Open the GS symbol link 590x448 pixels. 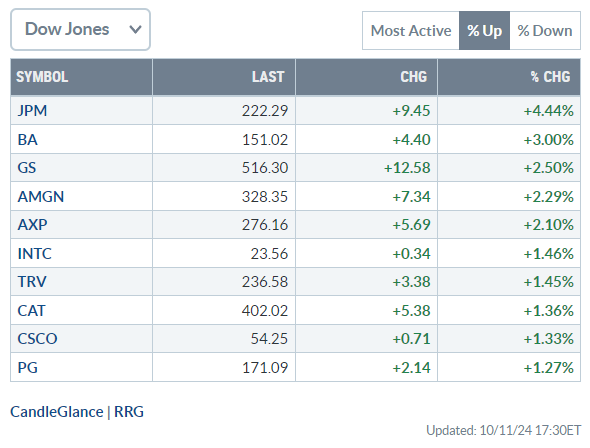tap(27, 168)
